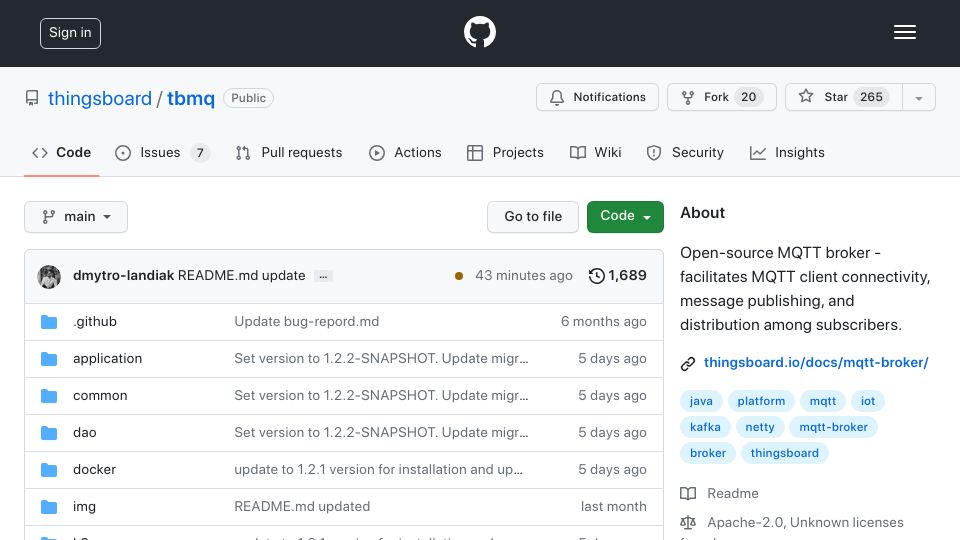The image size is (960, 540).
Task: Open the README.md updated commit
Action: [302, 506]
